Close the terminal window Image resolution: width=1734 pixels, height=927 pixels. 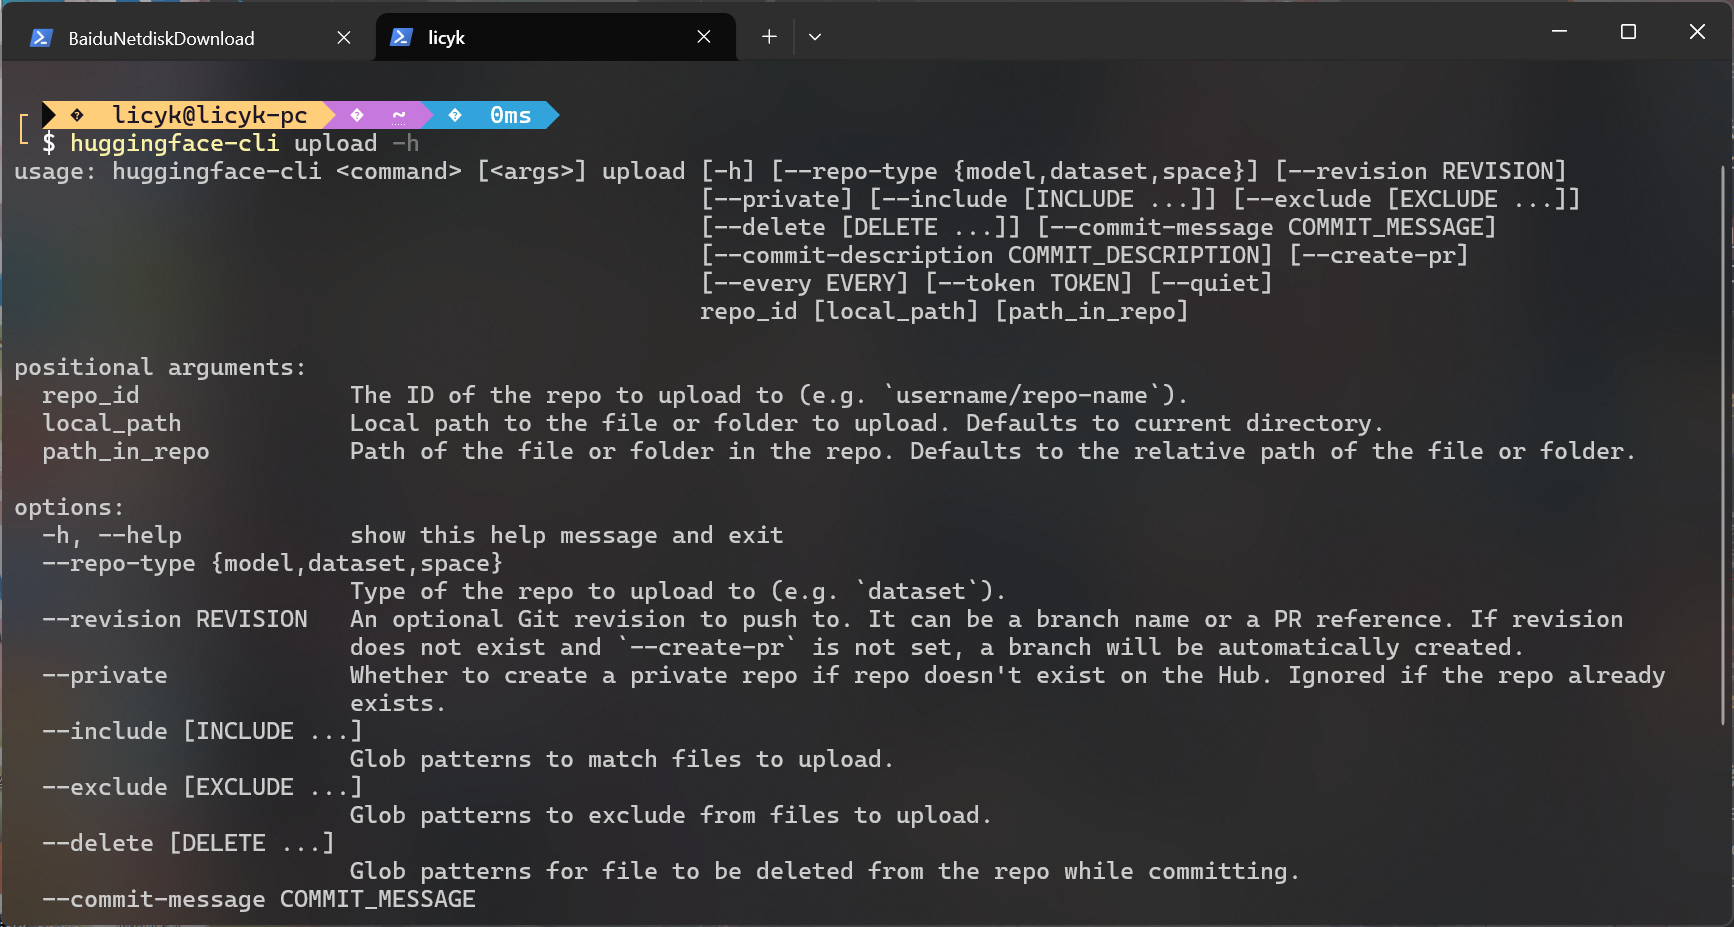click(x=1697, y=32)
